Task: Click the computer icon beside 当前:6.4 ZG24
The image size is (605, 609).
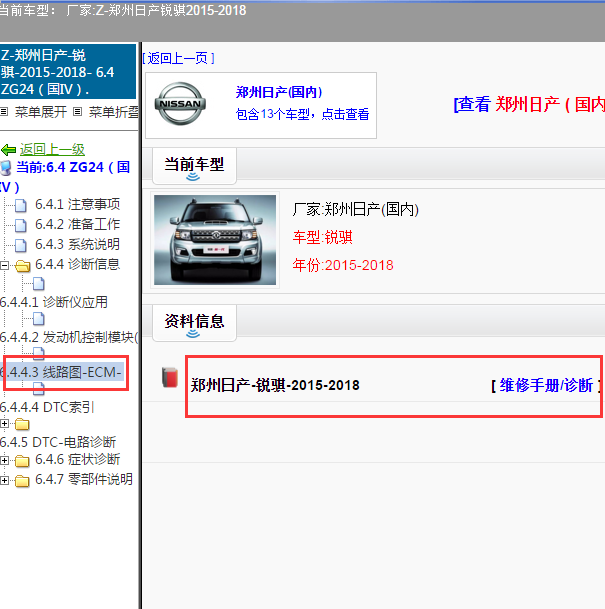Action: point(6,168)
